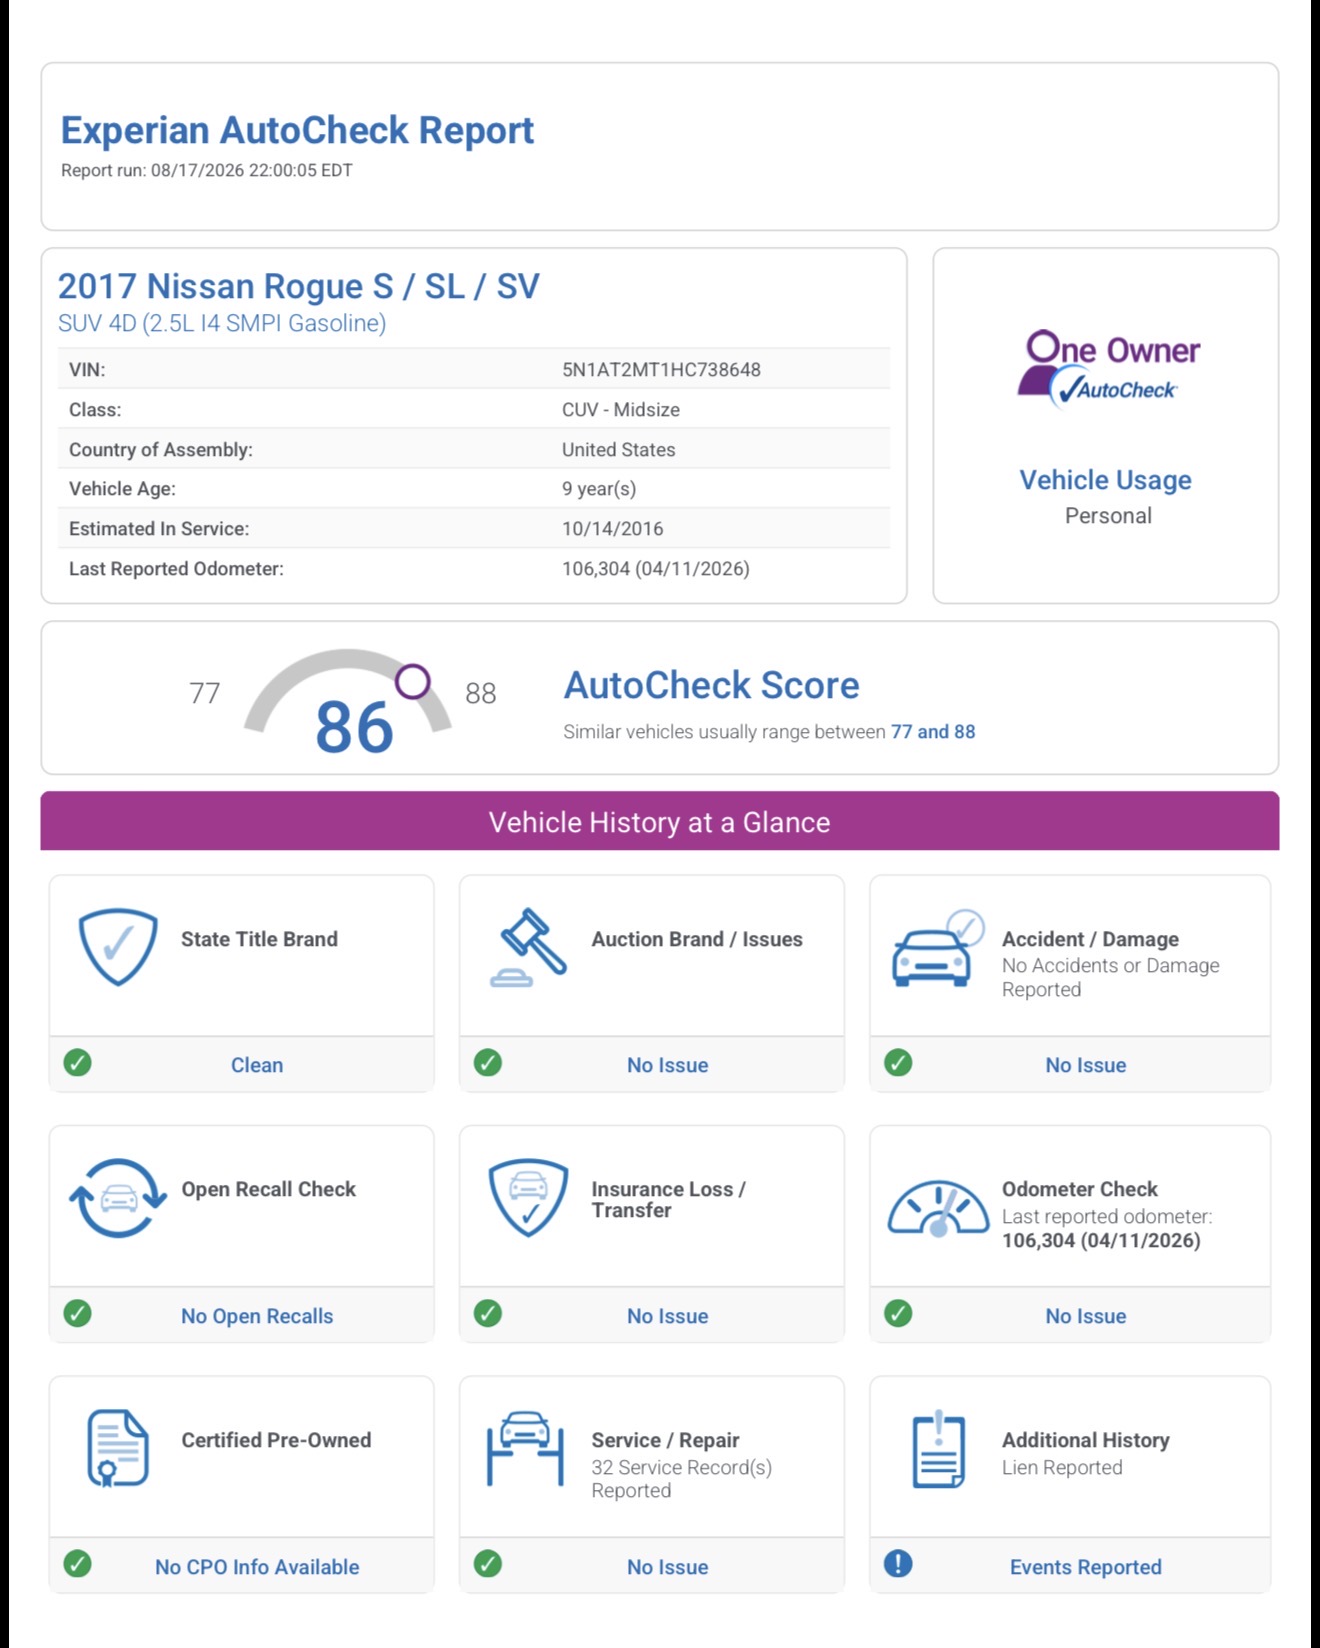Screen dimensions: 1320x1648
Task: Click the Additional History clipboard icon
Action: click(939, 1449)
